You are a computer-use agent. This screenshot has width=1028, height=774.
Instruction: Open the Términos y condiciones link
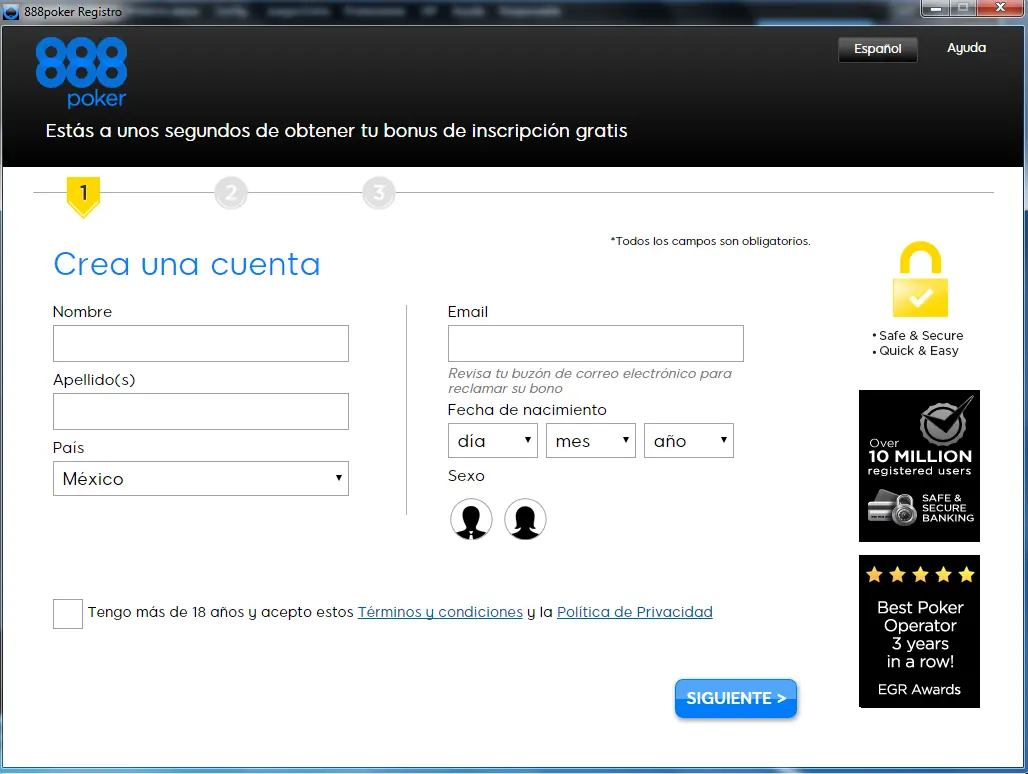[440, 612]
